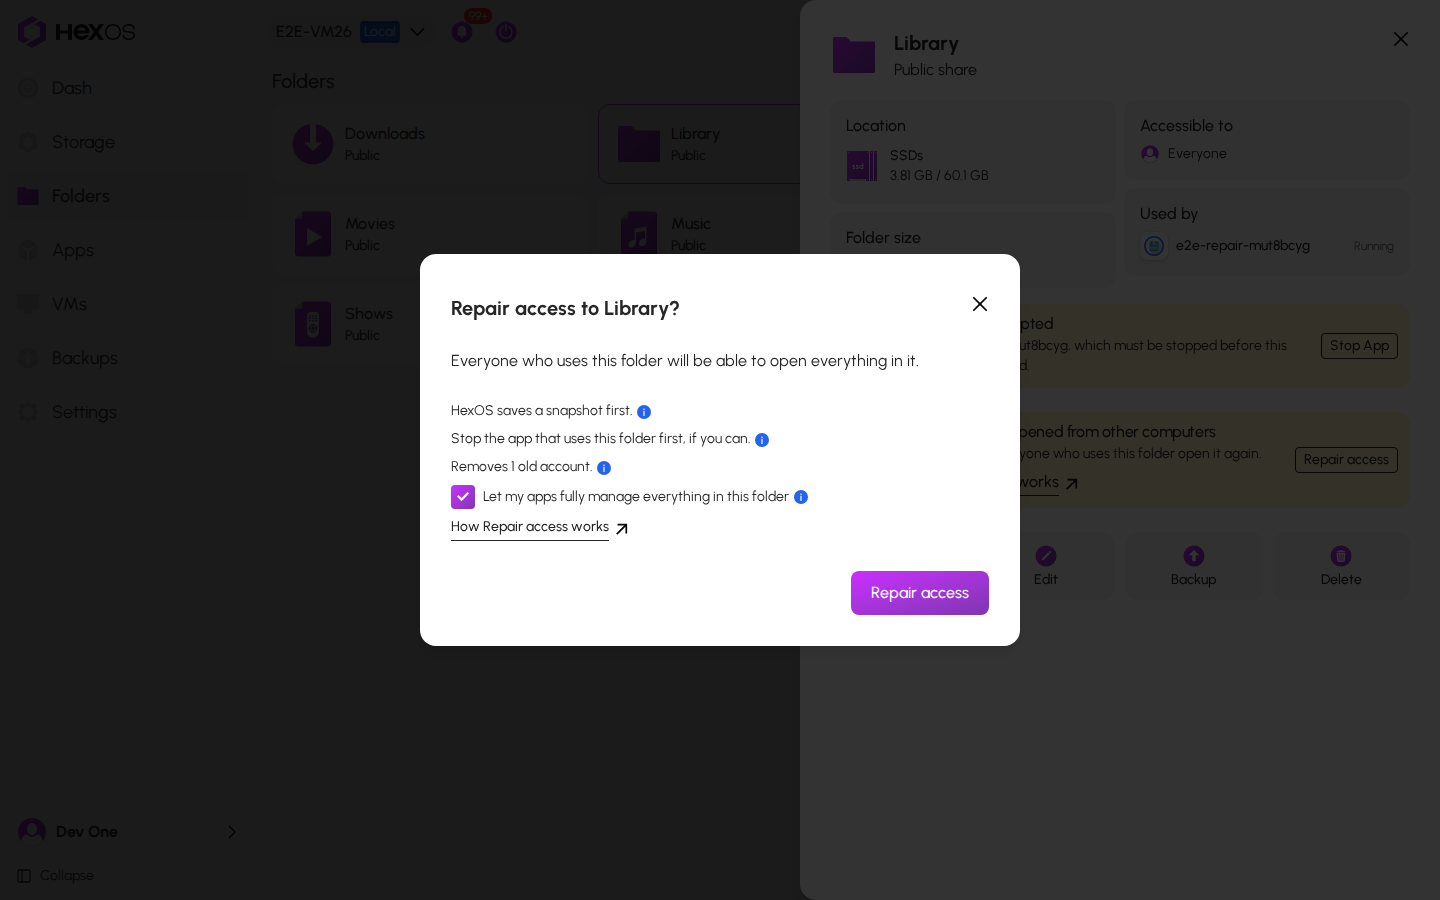
Task: Close the Library side panel
Action: click(1401, 39)
